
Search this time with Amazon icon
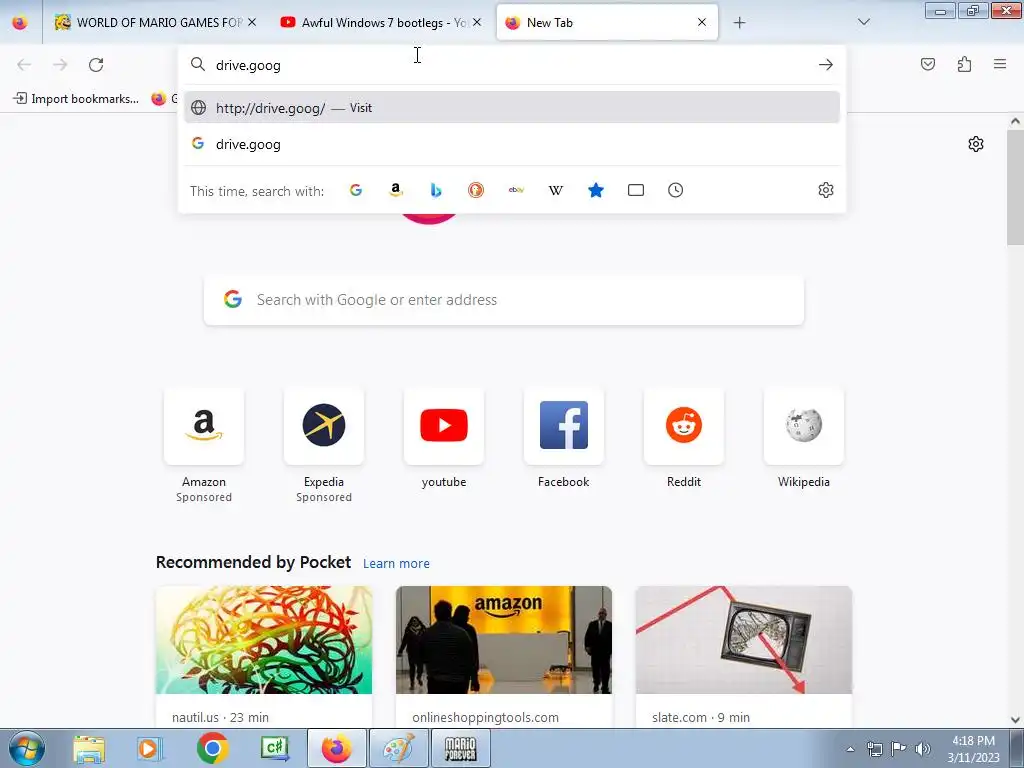point(396,190)
